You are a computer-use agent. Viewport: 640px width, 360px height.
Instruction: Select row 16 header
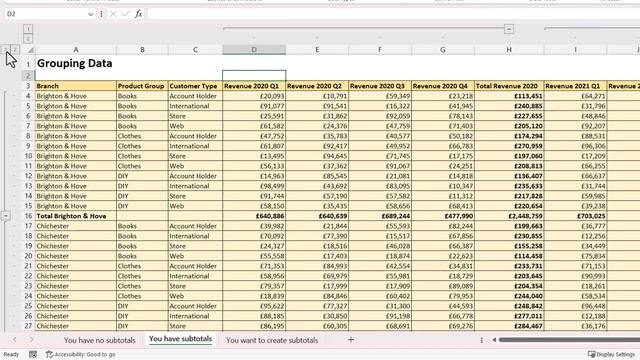click(28, 216)
